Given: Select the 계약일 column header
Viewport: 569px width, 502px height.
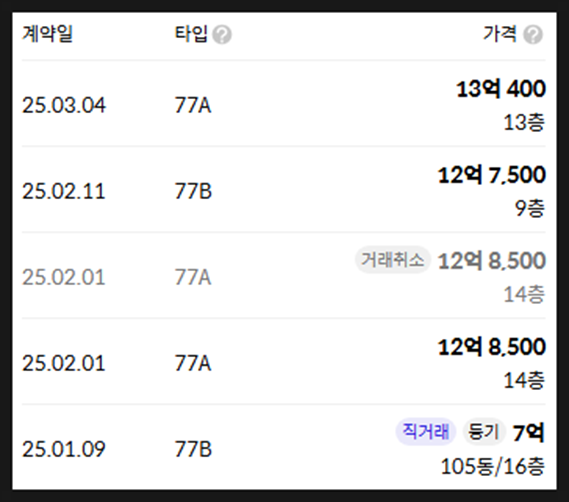Looking at the screenshot, I should pyautogui.click(x=48, y=34).
